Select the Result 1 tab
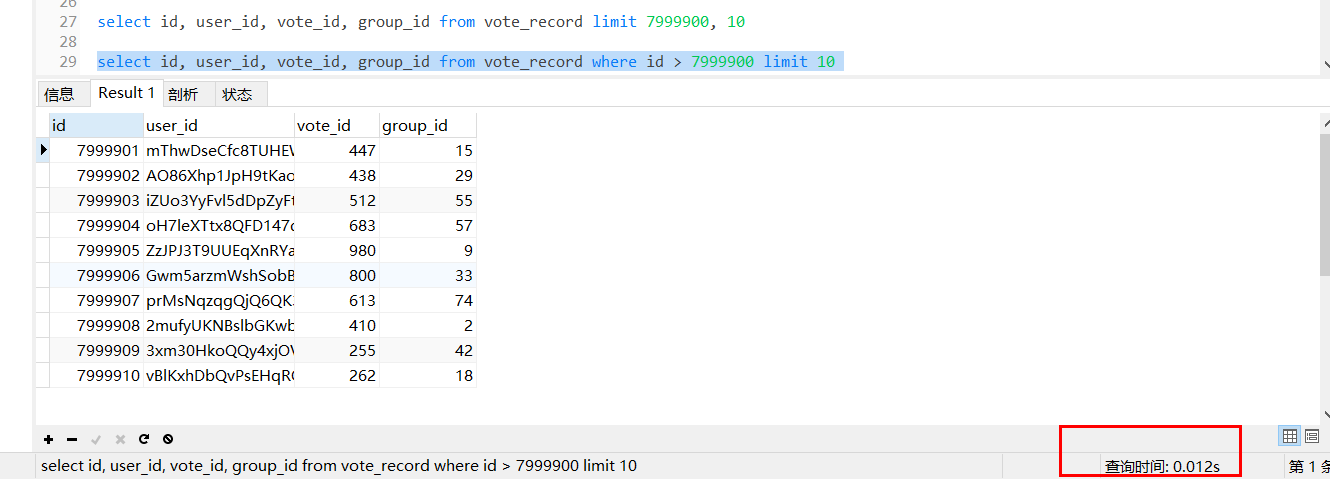This screenshot has height=479, width=1330. [126, 93]
